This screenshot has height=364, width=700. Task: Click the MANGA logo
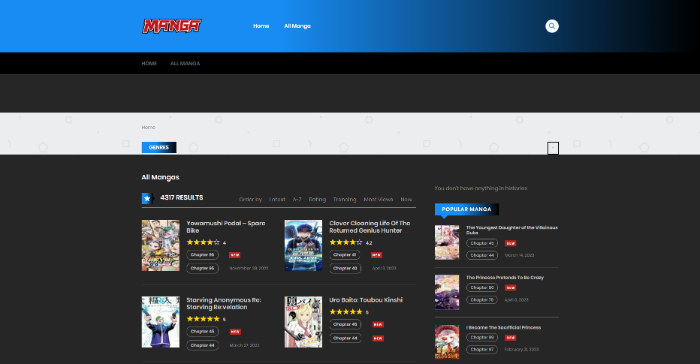pyautogui.click(x=172, y=26)
